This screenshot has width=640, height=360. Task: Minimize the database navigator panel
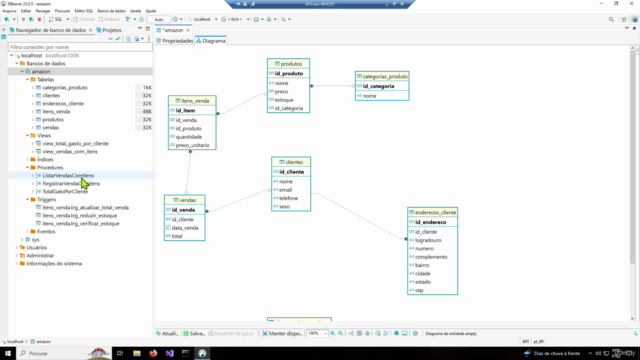click(x=140, y=29)
